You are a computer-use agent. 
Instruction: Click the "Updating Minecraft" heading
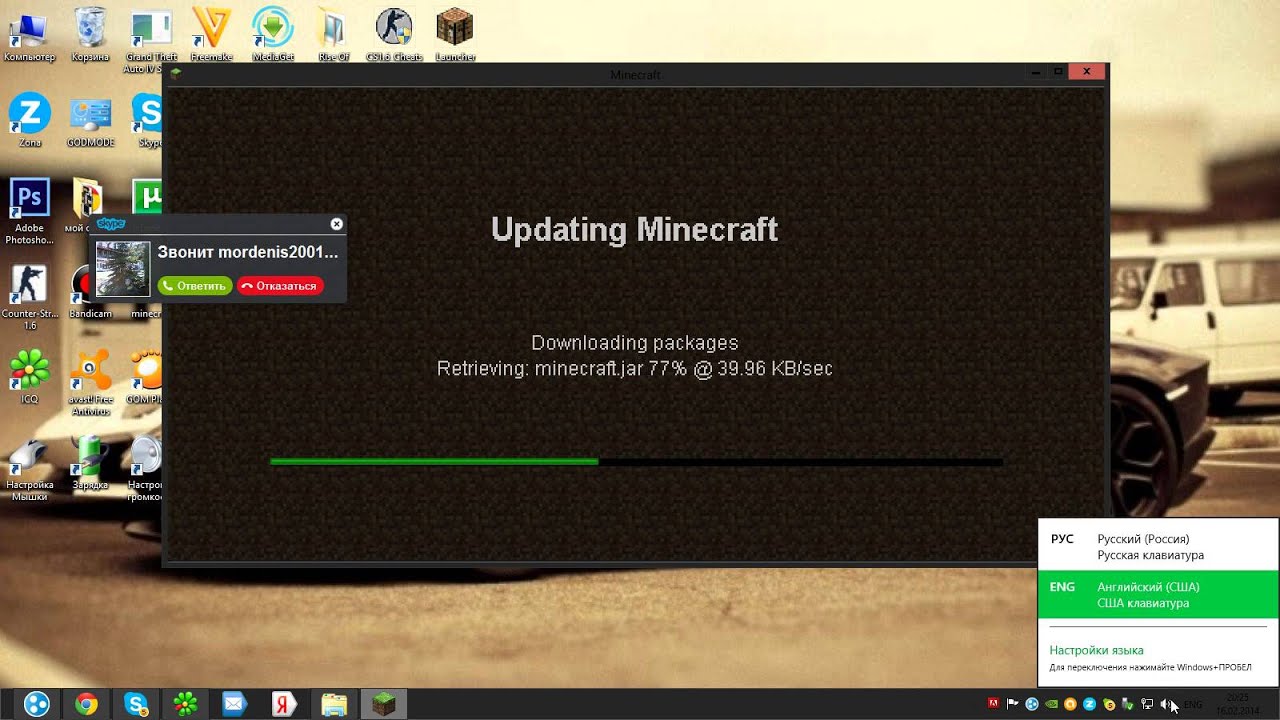click(634, 230)
